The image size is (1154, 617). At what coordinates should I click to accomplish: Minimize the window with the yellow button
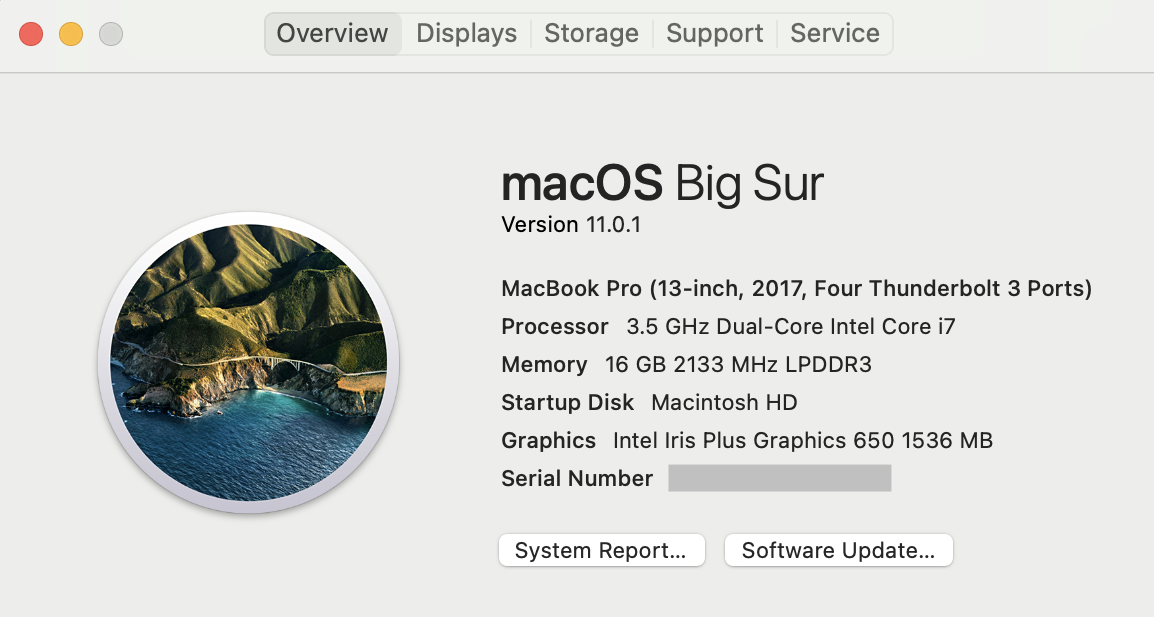(x=71, y=34)
